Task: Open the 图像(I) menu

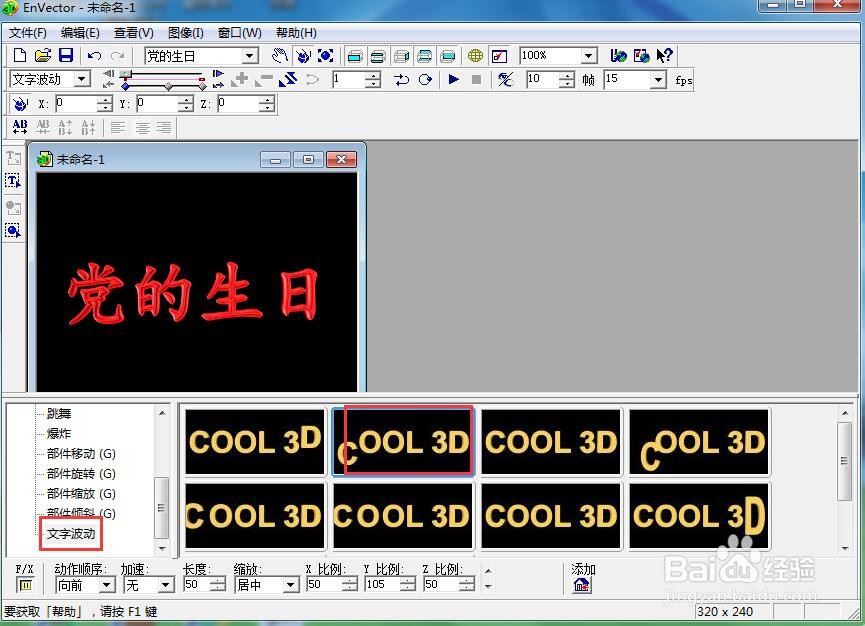Action: (185, 33)
